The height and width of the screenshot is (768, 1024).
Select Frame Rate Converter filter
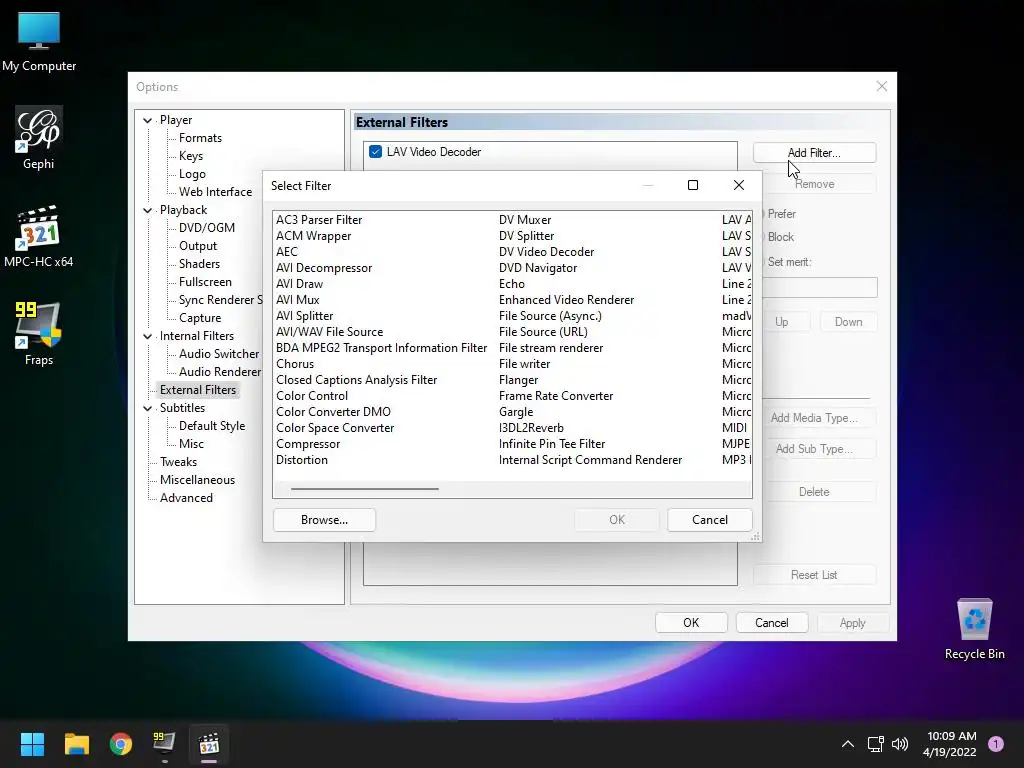point(556,396)
